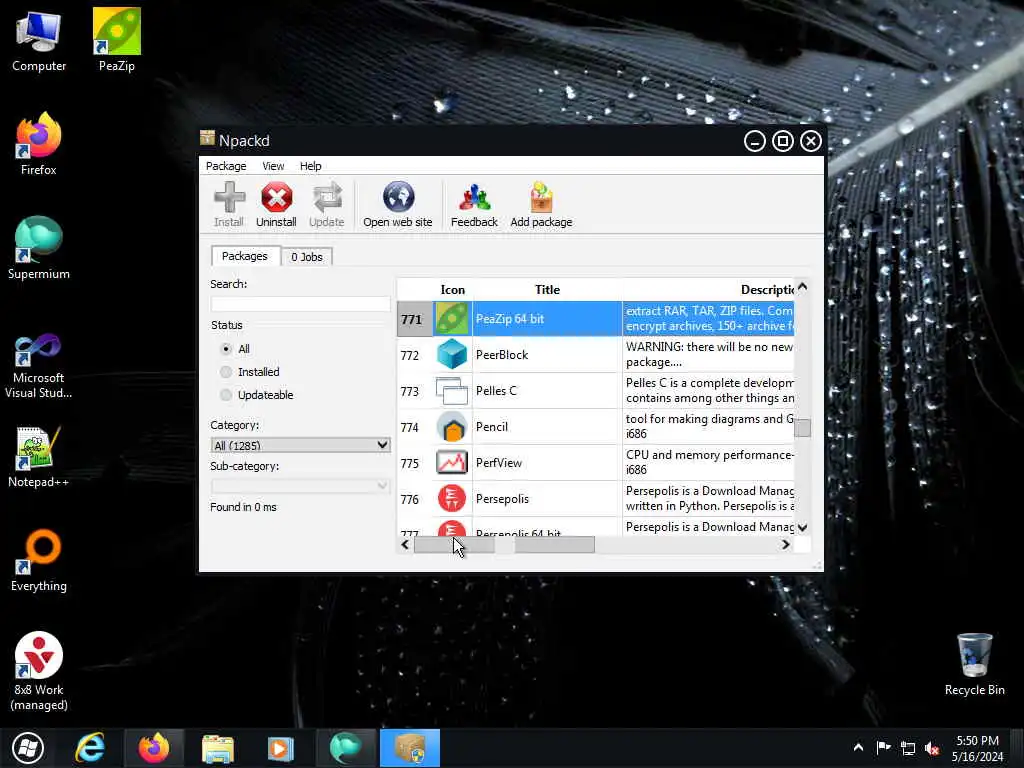
Task: Select the PeaZip 64 bit title cell
Action: click(x=547, y=319)
